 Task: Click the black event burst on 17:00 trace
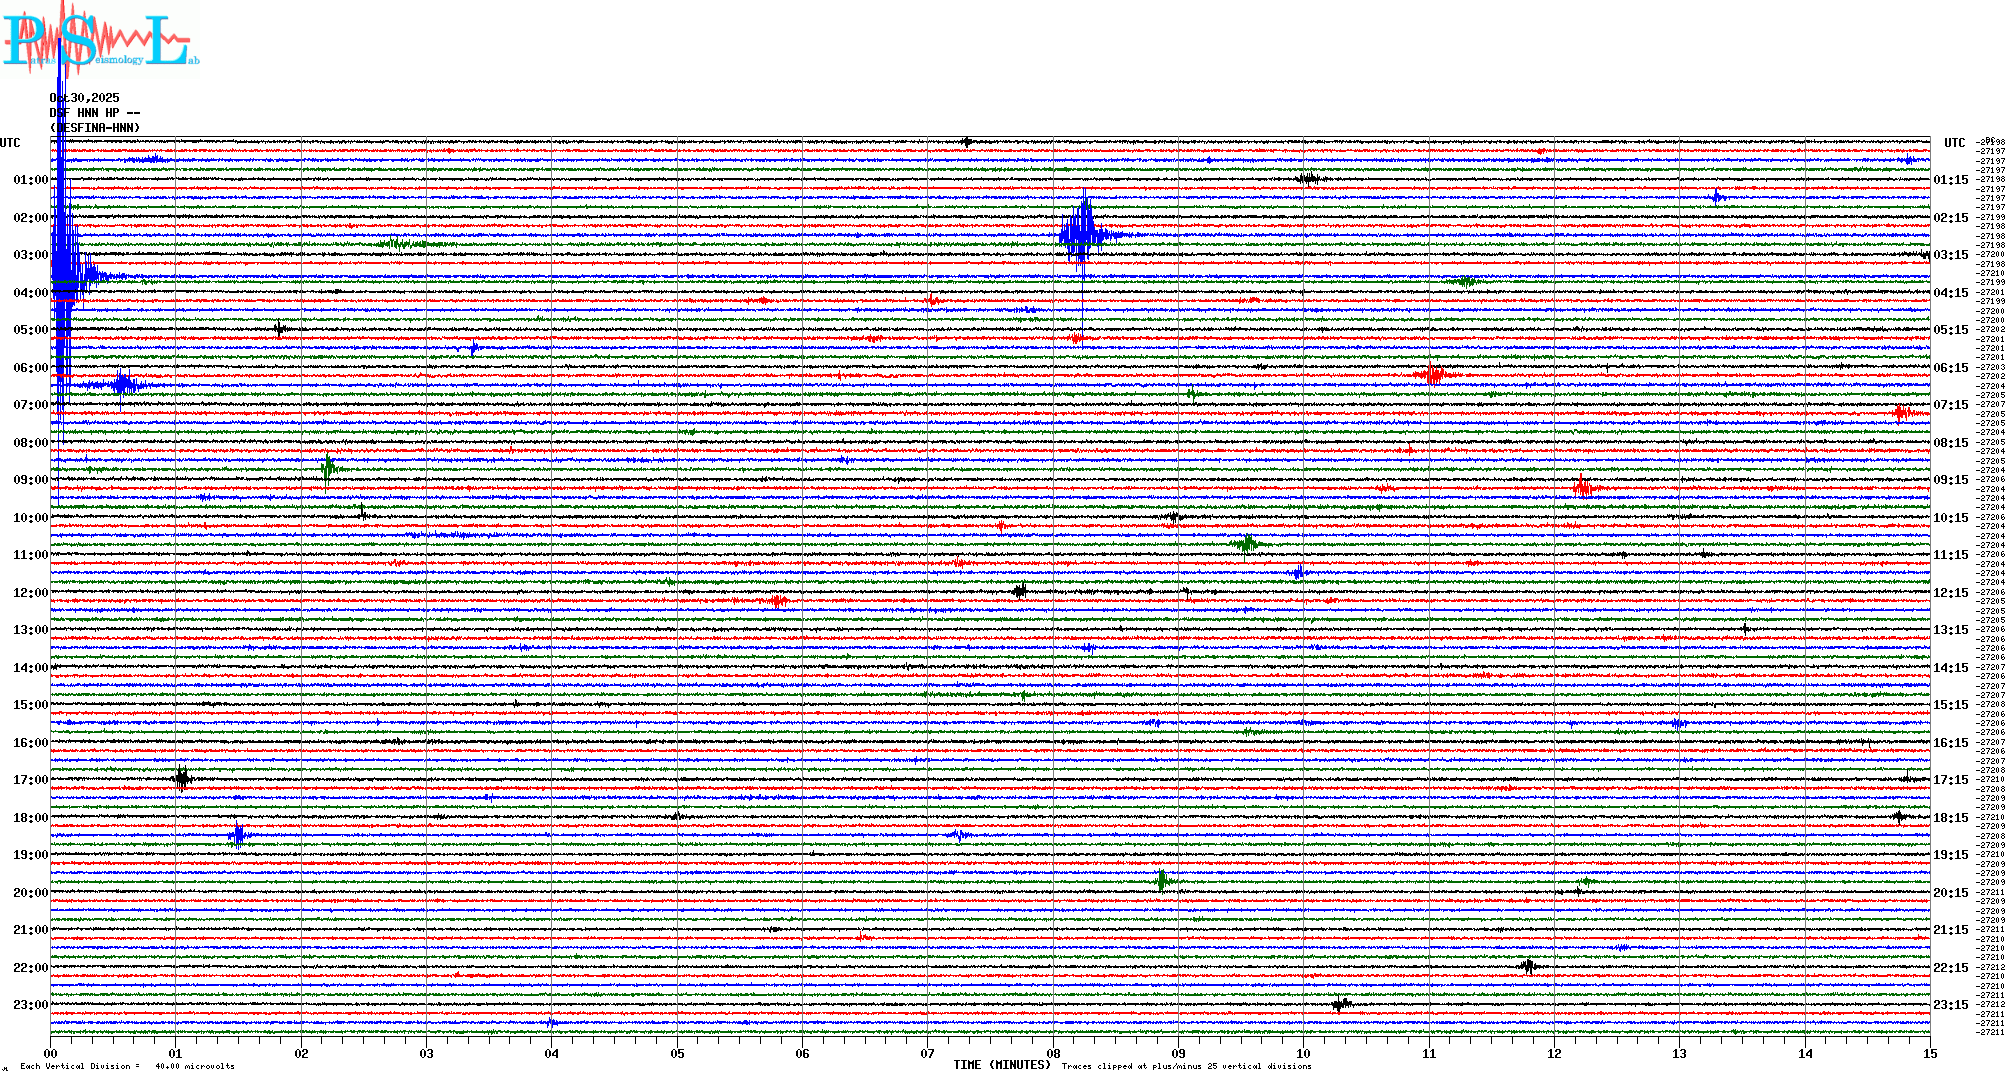click(x=182, y=778)
